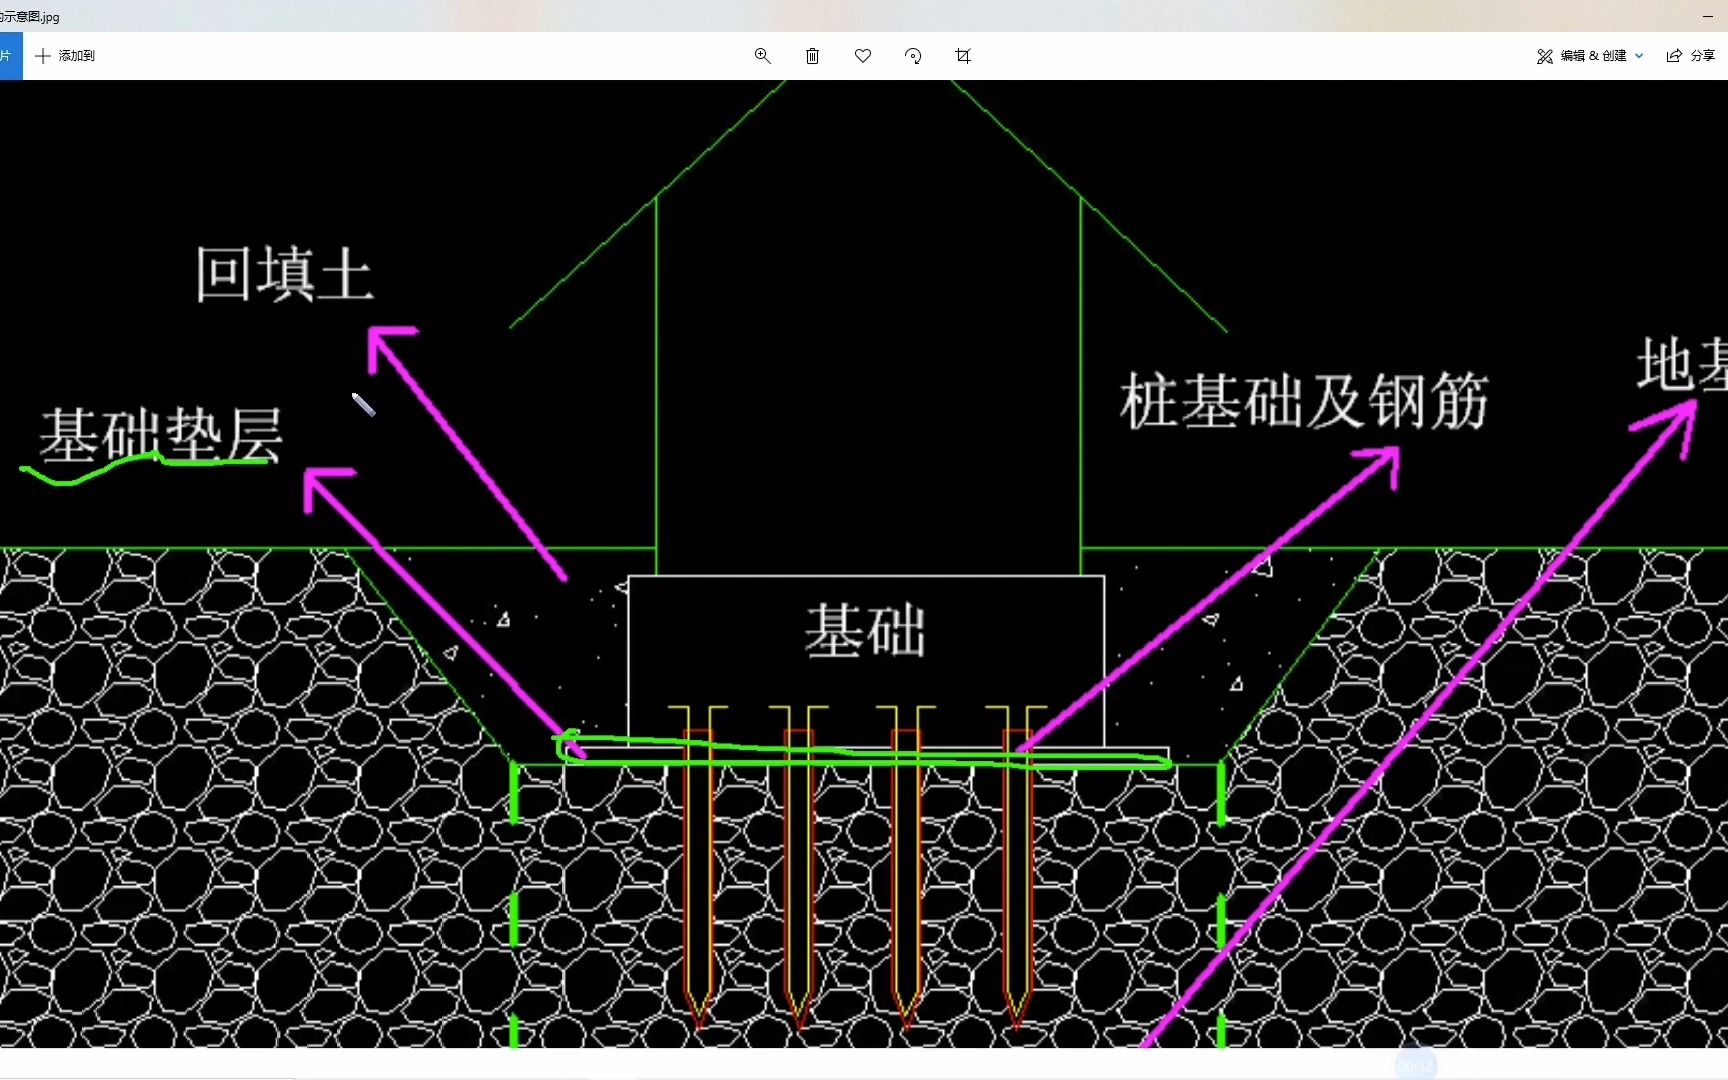The width and height of the screenshot is (1728, 1080).
Task: Delete the photo with trash icon
Action: 812,56
